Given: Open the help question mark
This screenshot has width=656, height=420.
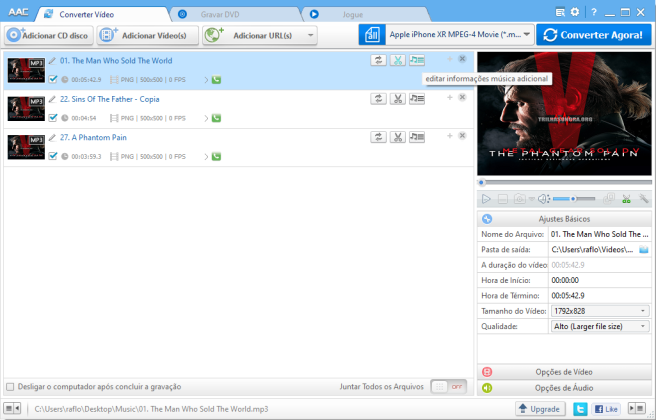Looking at the screenshot, I should click(x=594, y=12).
